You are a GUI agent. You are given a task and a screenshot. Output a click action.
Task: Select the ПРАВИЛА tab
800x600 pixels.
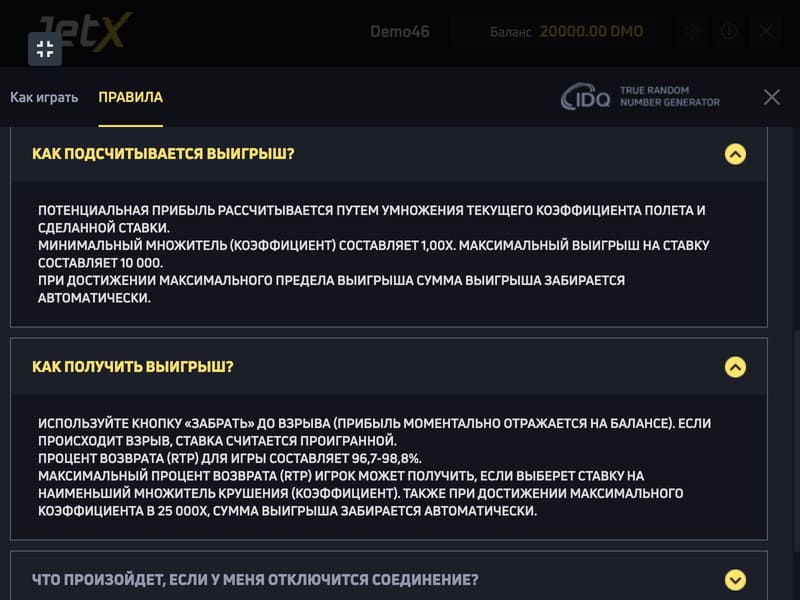(x=131, y=97)
